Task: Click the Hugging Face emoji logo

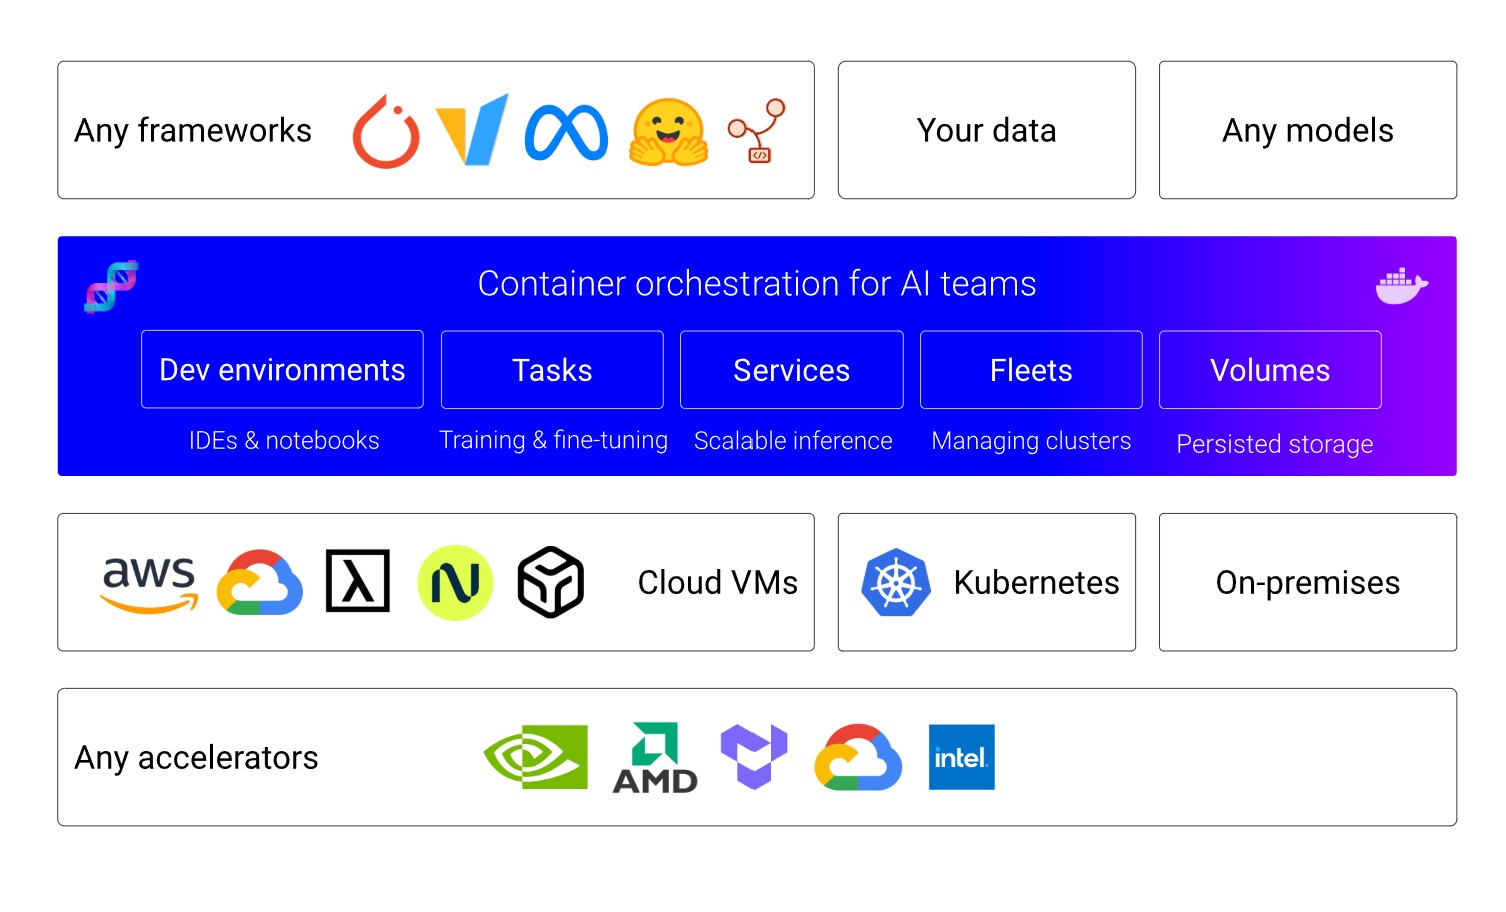Action: tap(669, 132)
